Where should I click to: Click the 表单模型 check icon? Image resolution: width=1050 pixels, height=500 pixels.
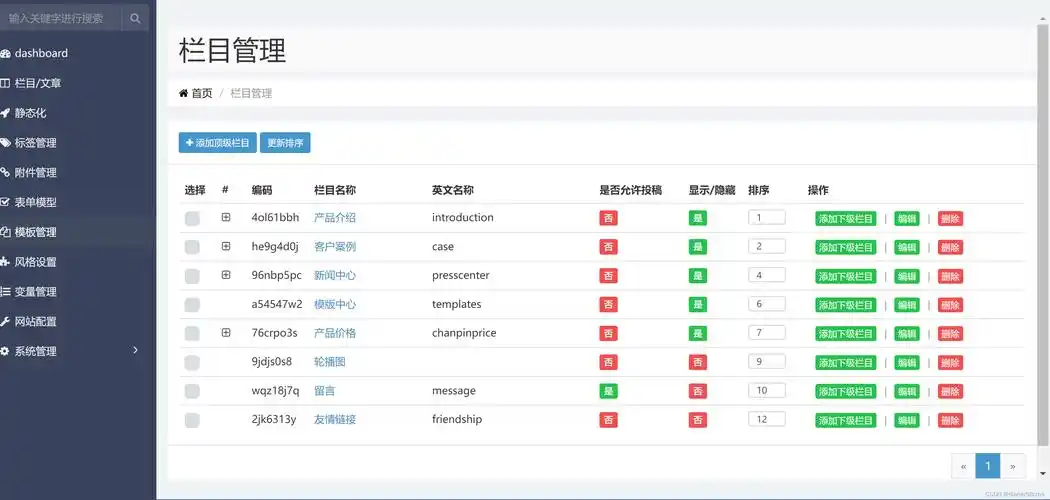(5, 202)
